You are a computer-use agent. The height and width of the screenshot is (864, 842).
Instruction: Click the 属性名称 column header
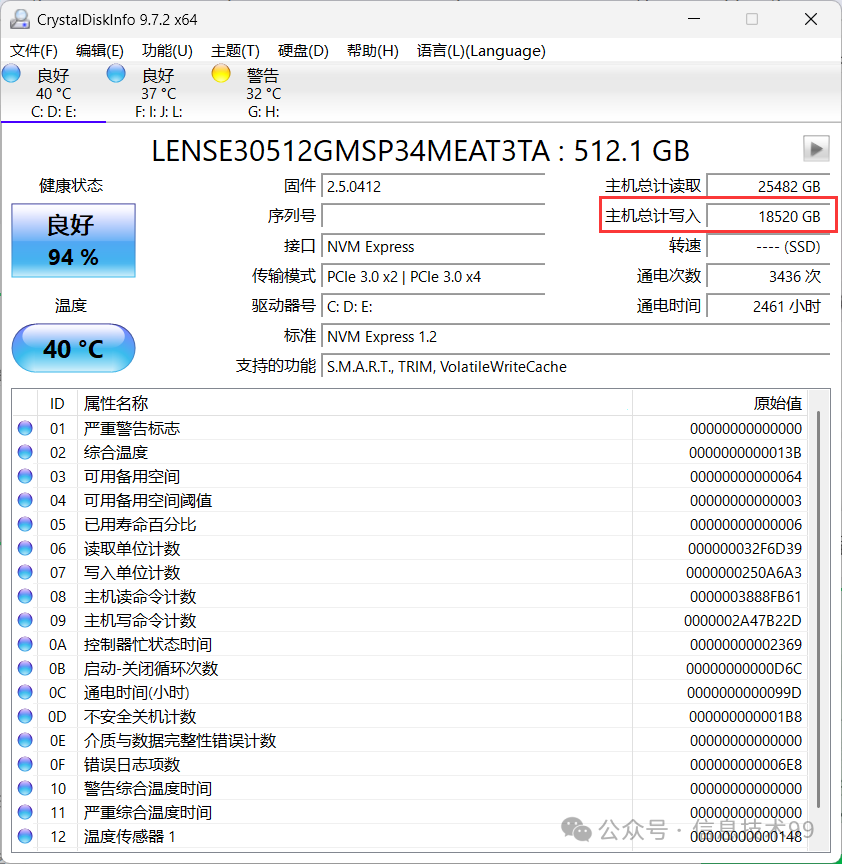pos(116,403)
